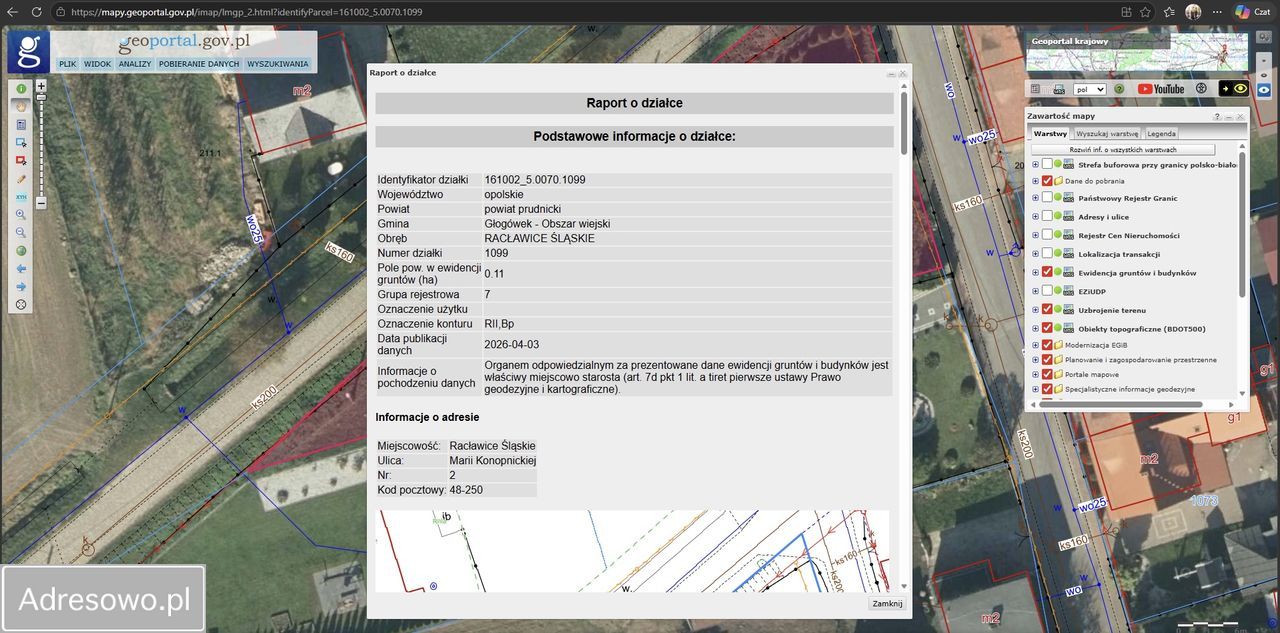Zoom in with the plus button on zoom bar
Image resolution: width=1280 pixels, height=633 pixels.
[x=41, y=86]
